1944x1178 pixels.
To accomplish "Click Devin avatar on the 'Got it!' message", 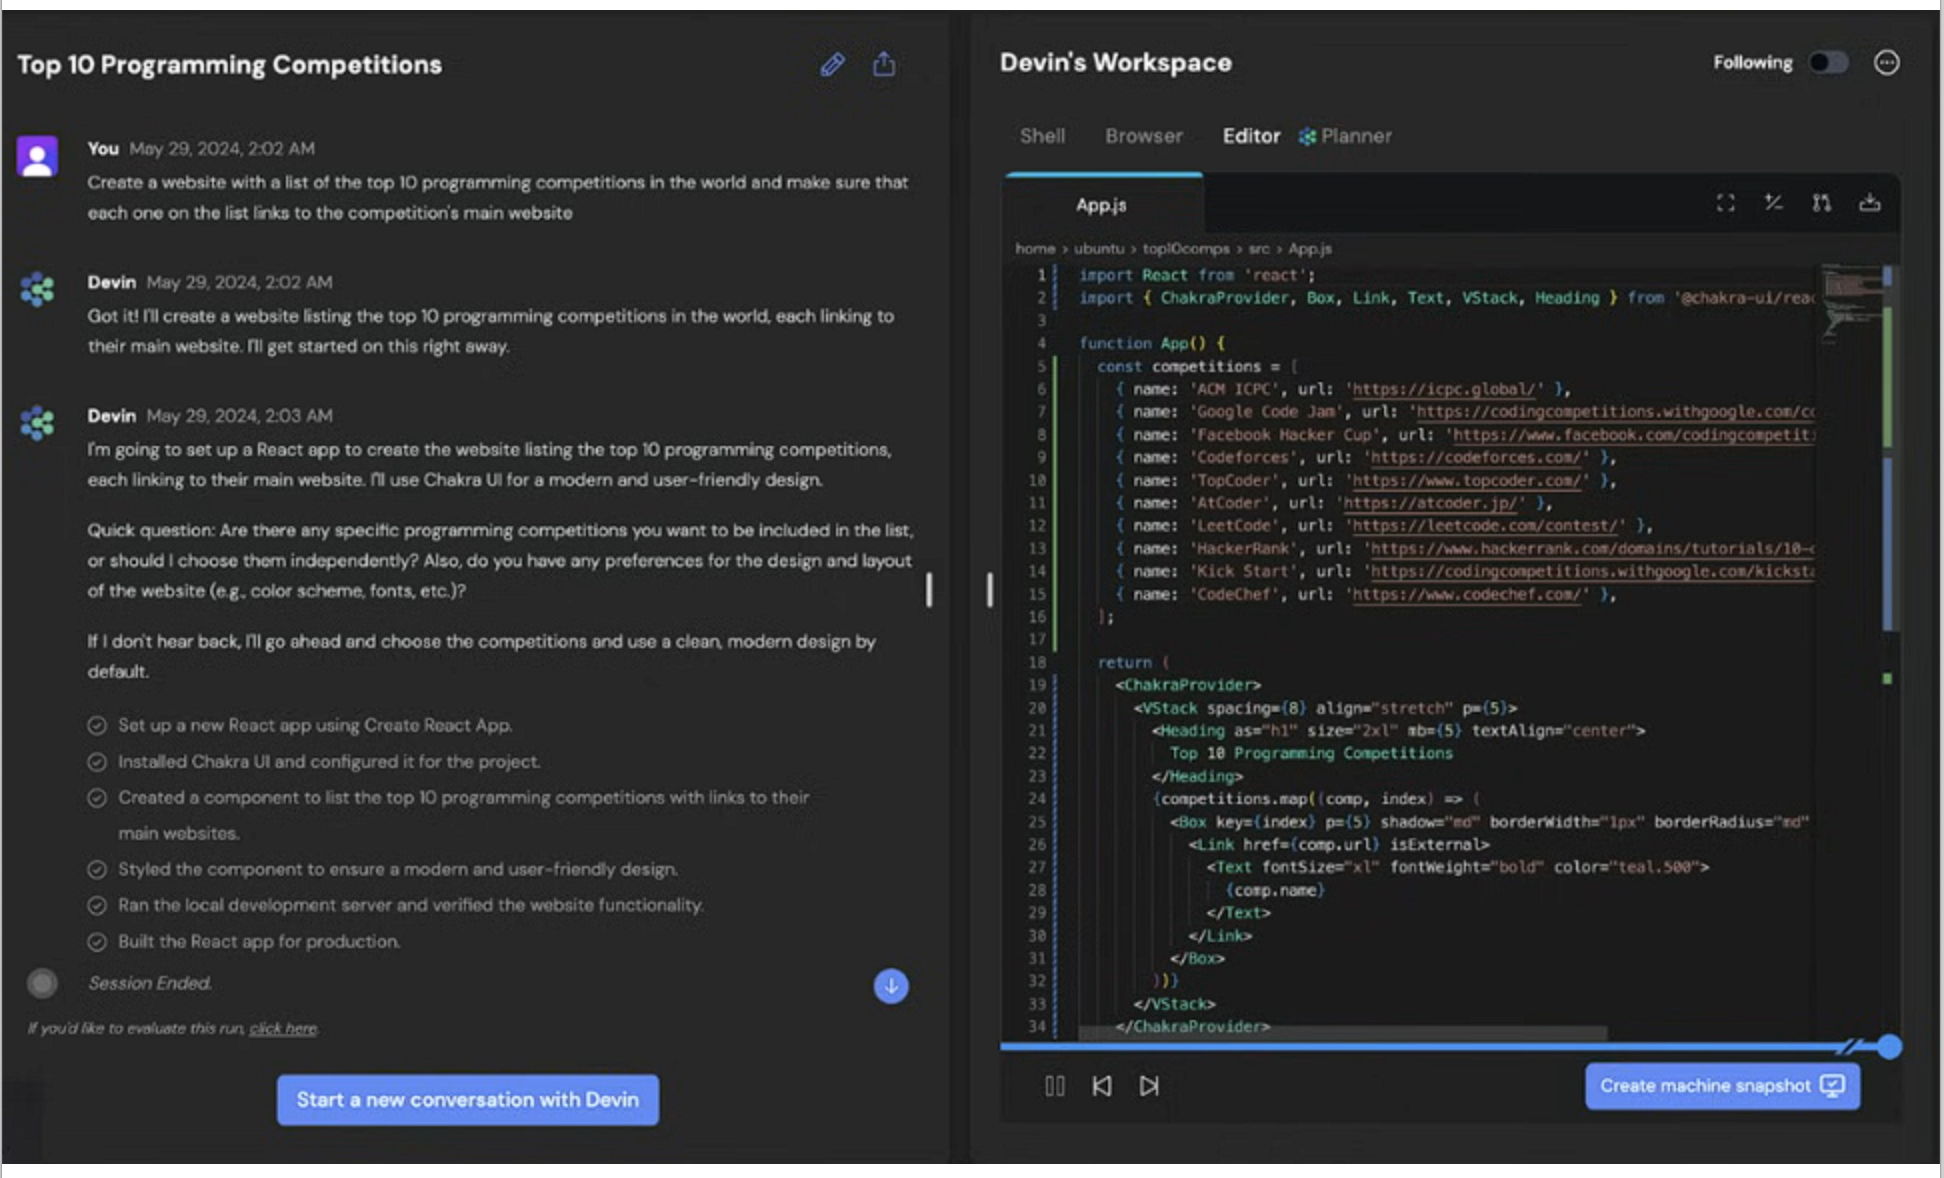I will [x=38, y=290].
